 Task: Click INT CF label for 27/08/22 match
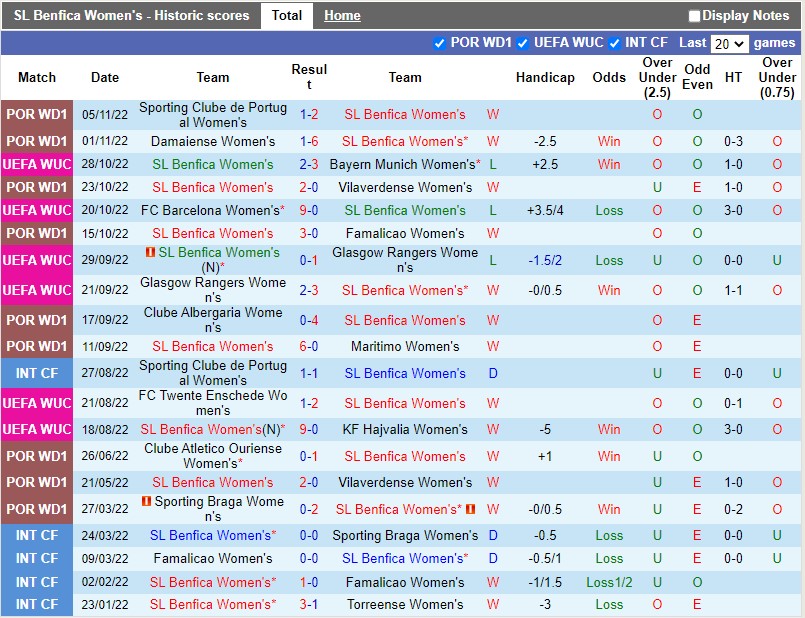pyautogui.click(x=37, y=373)
